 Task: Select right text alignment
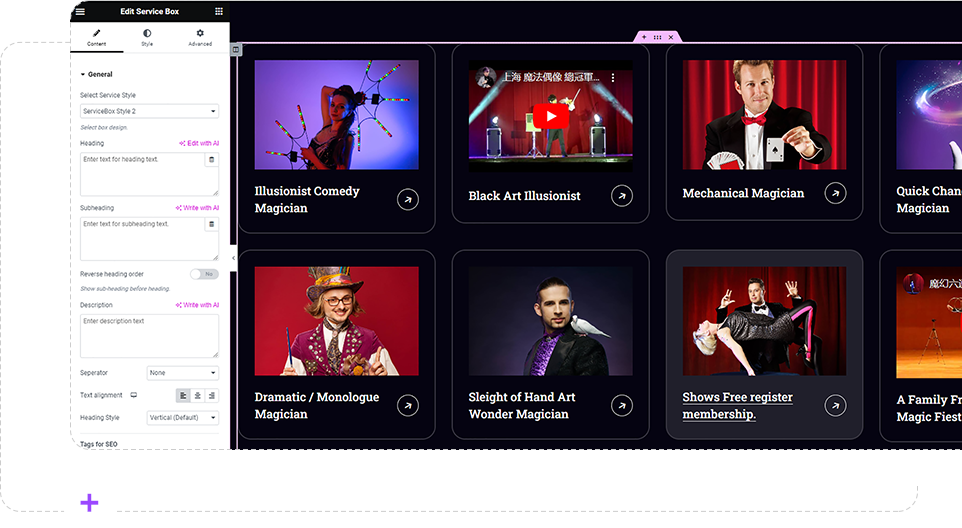point(212,396)
